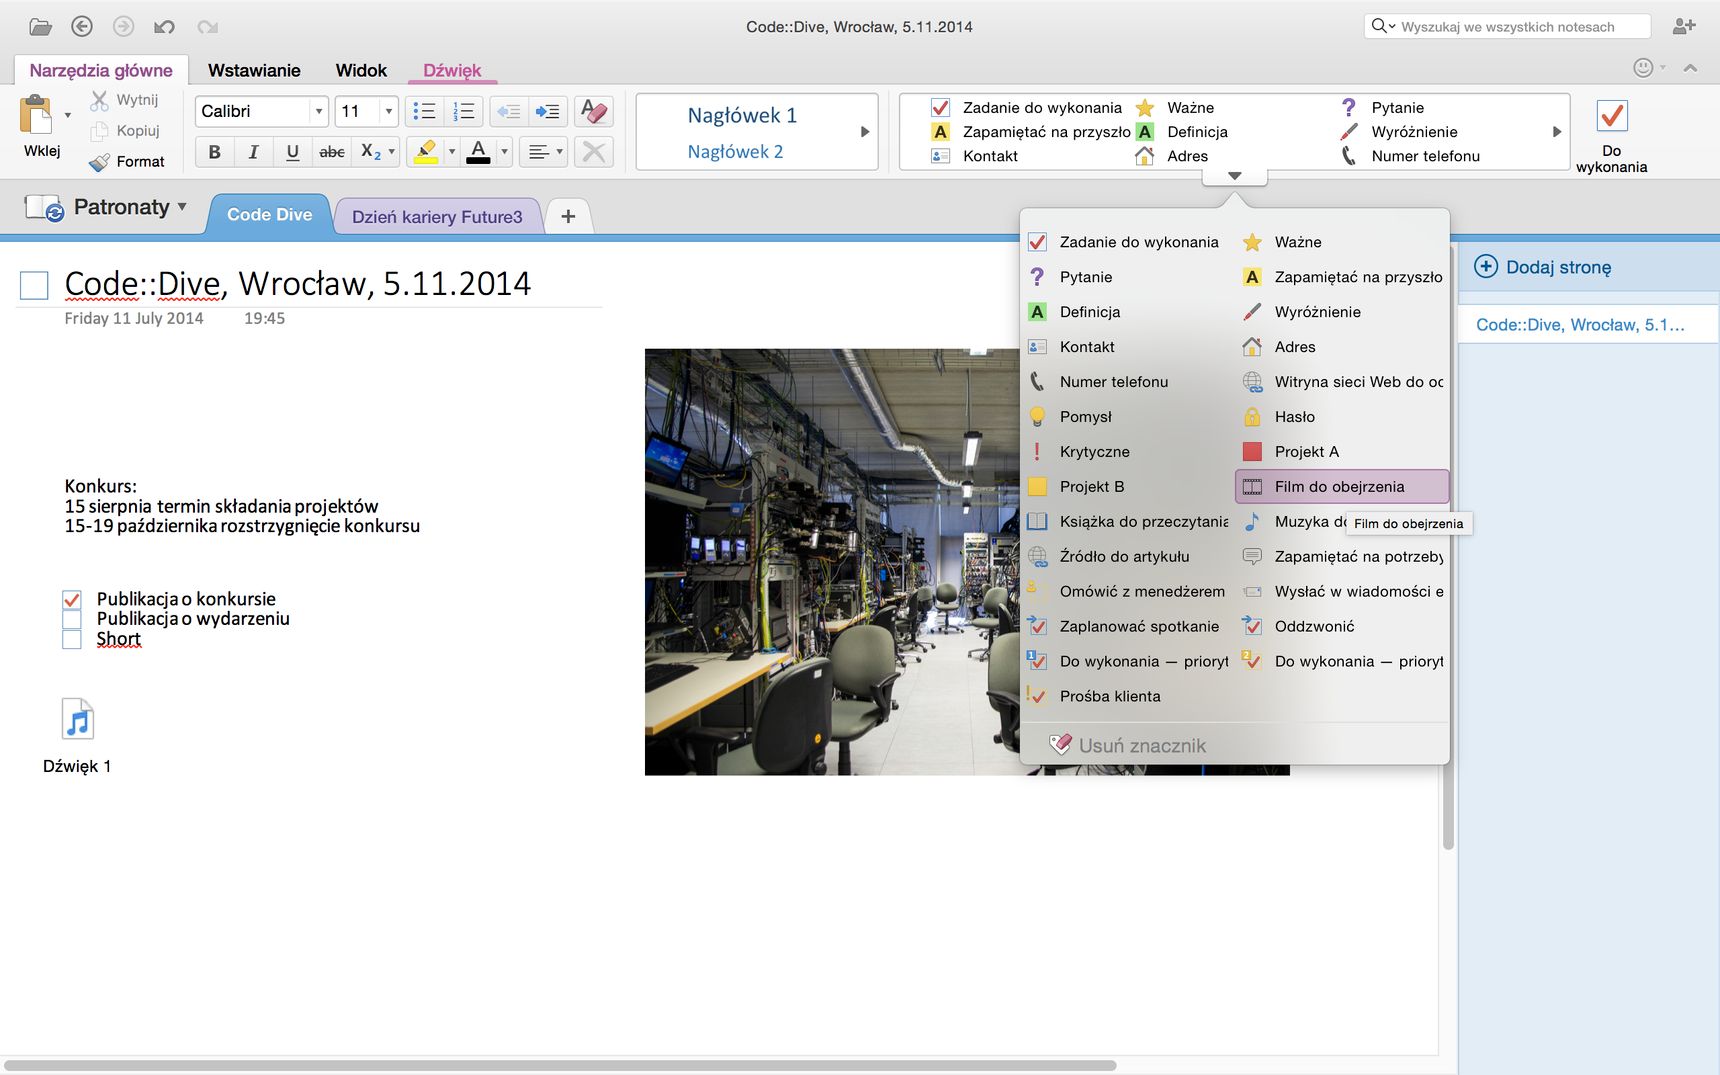1720x1075 pixels.
Task: Pick Muzyka note tag in popup
Action: (1292, 522)
